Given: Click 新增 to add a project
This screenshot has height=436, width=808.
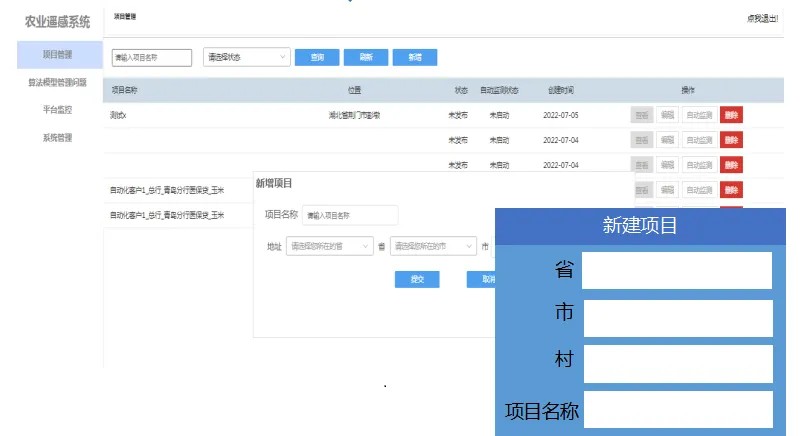Looking at the screenshot, I should 414,57.
